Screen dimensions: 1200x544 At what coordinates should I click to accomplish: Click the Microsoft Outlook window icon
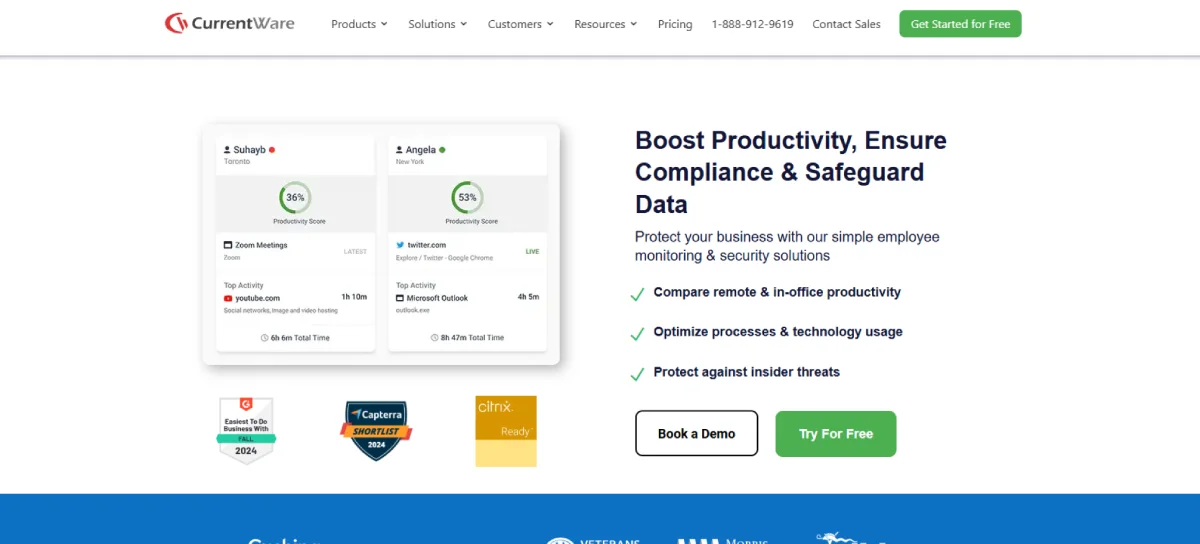click(400, 298)
